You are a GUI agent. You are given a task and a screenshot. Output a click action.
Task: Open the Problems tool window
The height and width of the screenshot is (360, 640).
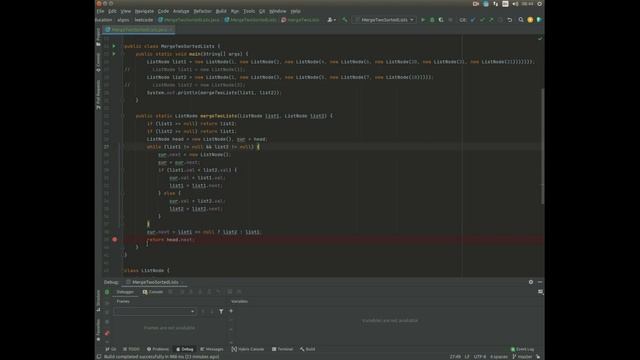click(158, 349)
